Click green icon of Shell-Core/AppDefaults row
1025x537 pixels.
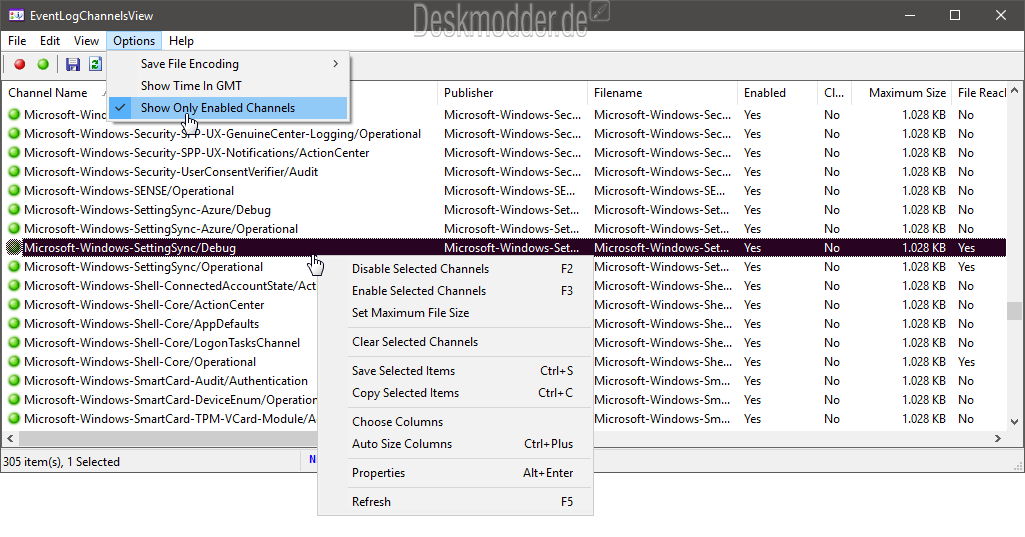tap(14, 324)
